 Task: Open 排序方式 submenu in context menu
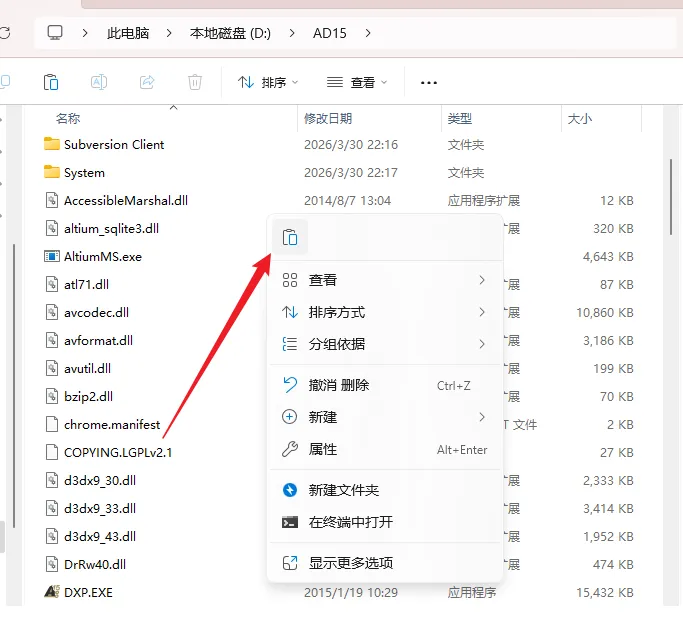[385, 312]
